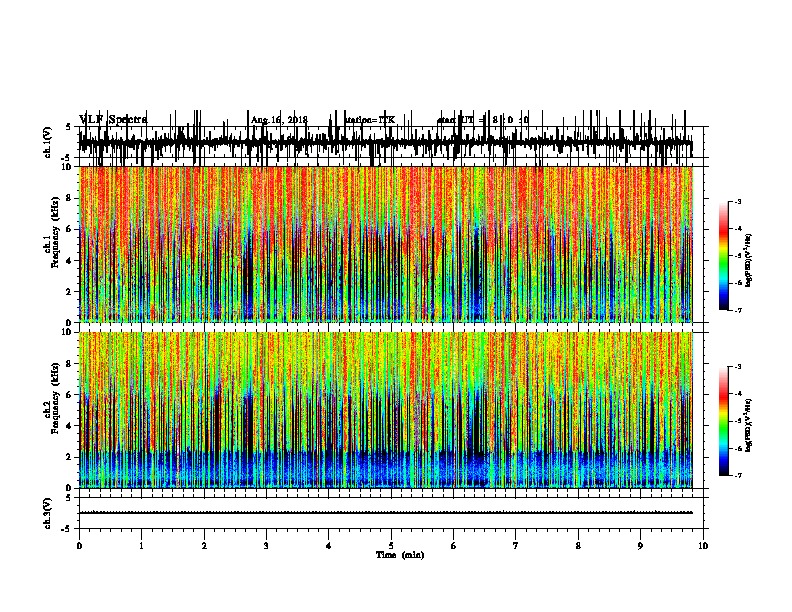The height and width of the screenshot is (612, 792).
Task: Click the "5" tick on ch.1(V) axis
Action: click(x=69, y=127)
